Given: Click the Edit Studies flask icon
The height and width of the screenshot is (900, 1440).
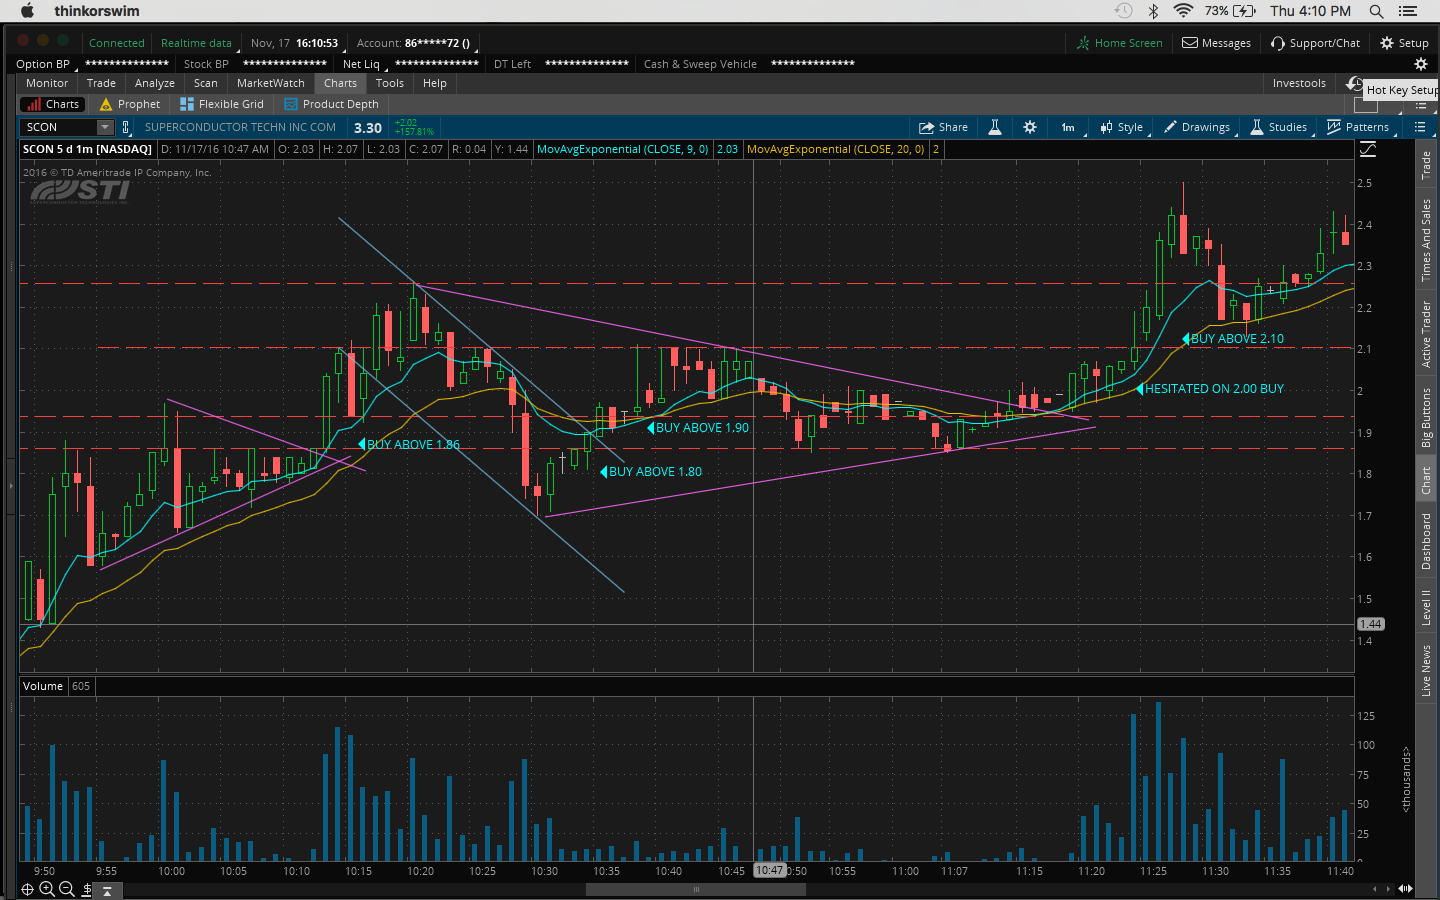Looking at the screenshot, I should [995, 127].
